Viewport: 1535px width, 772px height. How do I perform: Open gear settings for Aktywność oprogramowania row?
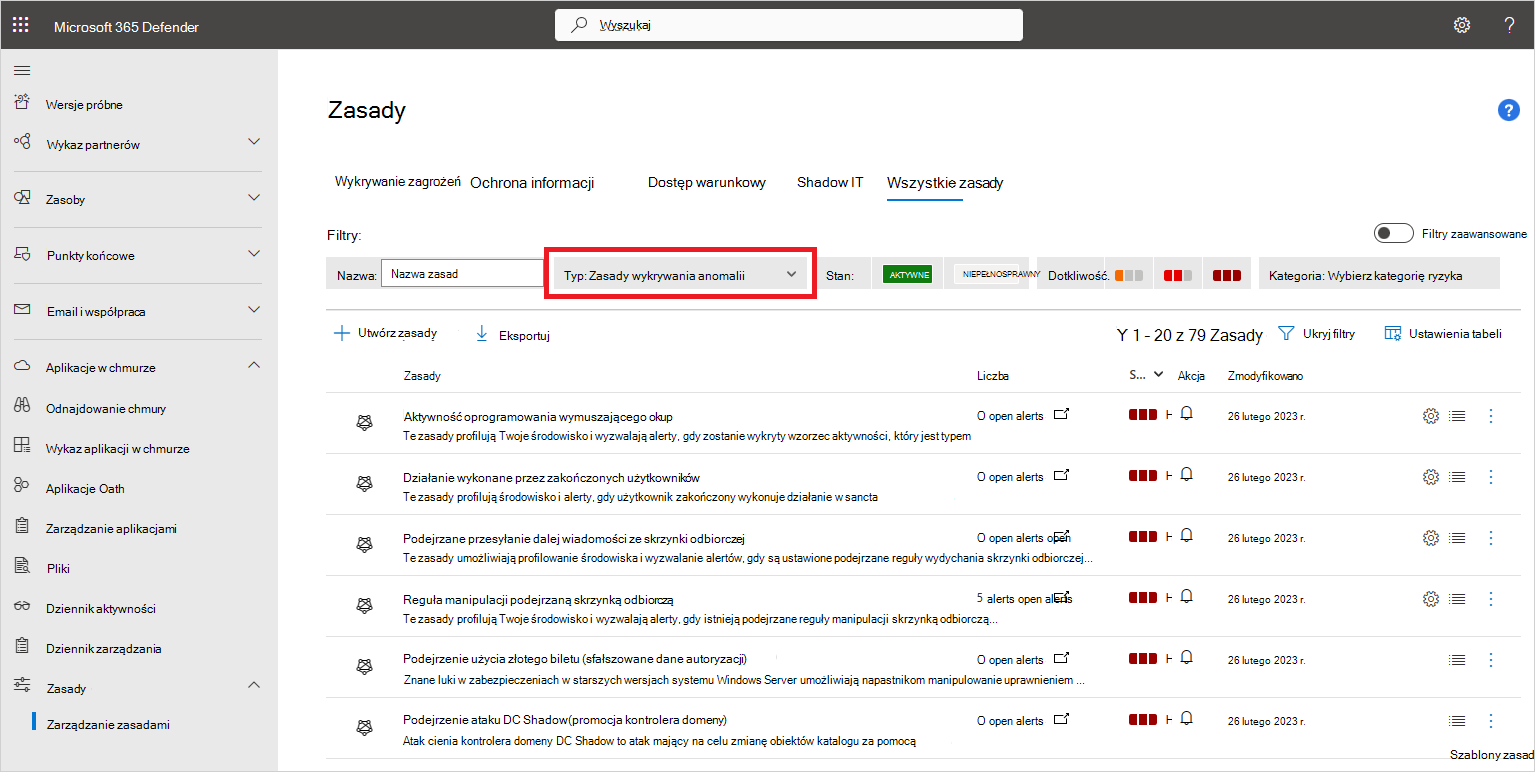click(1430, 416)
